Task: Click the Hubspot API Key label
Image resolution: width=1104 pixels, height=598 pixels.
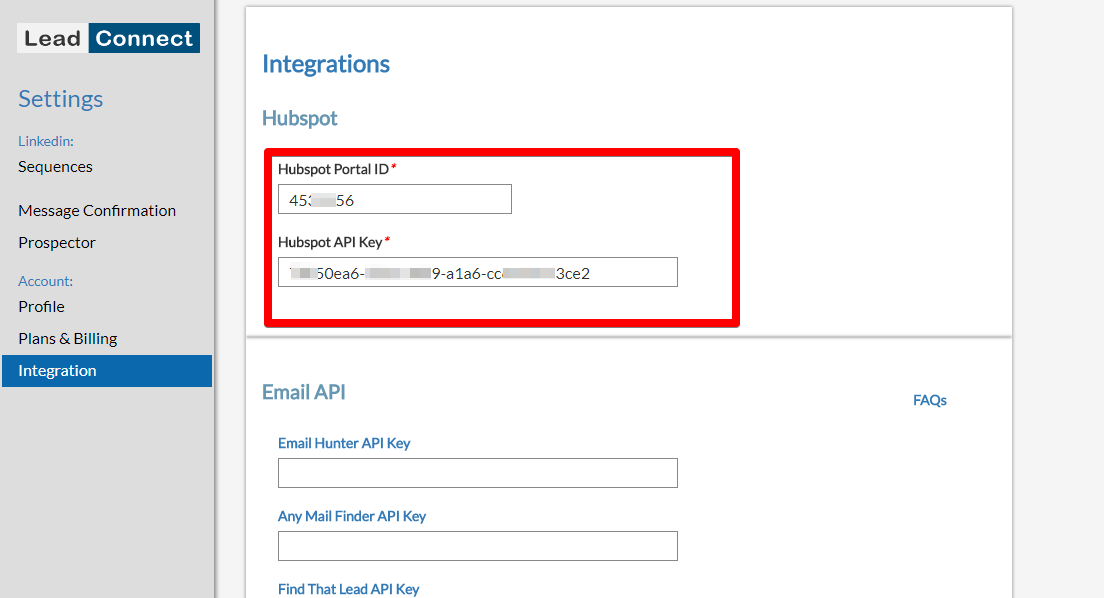Action: pos(330,242)
